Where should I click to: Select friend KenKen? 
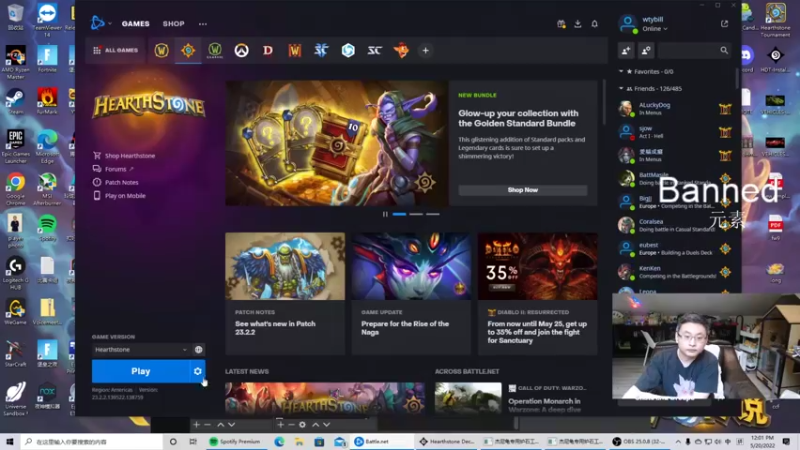coord(675,272)
